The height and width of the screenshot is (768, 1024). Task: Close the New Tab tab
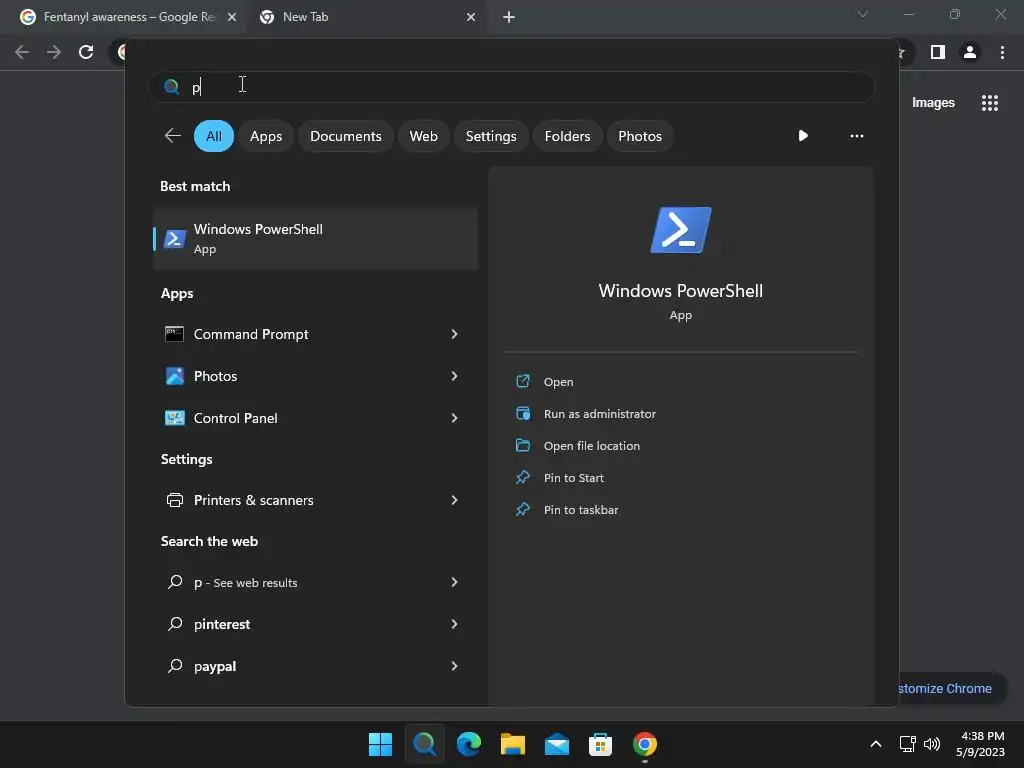coord(471,17)
